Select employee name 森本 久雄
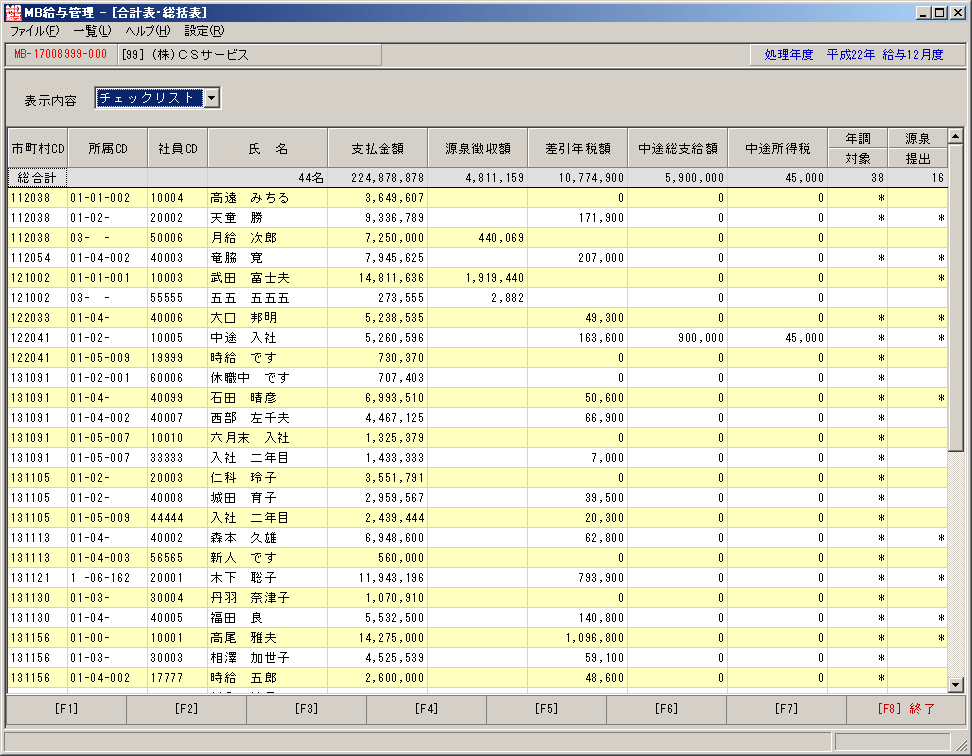The height and width of the screenshot is (756, 972). coord(243,538)
